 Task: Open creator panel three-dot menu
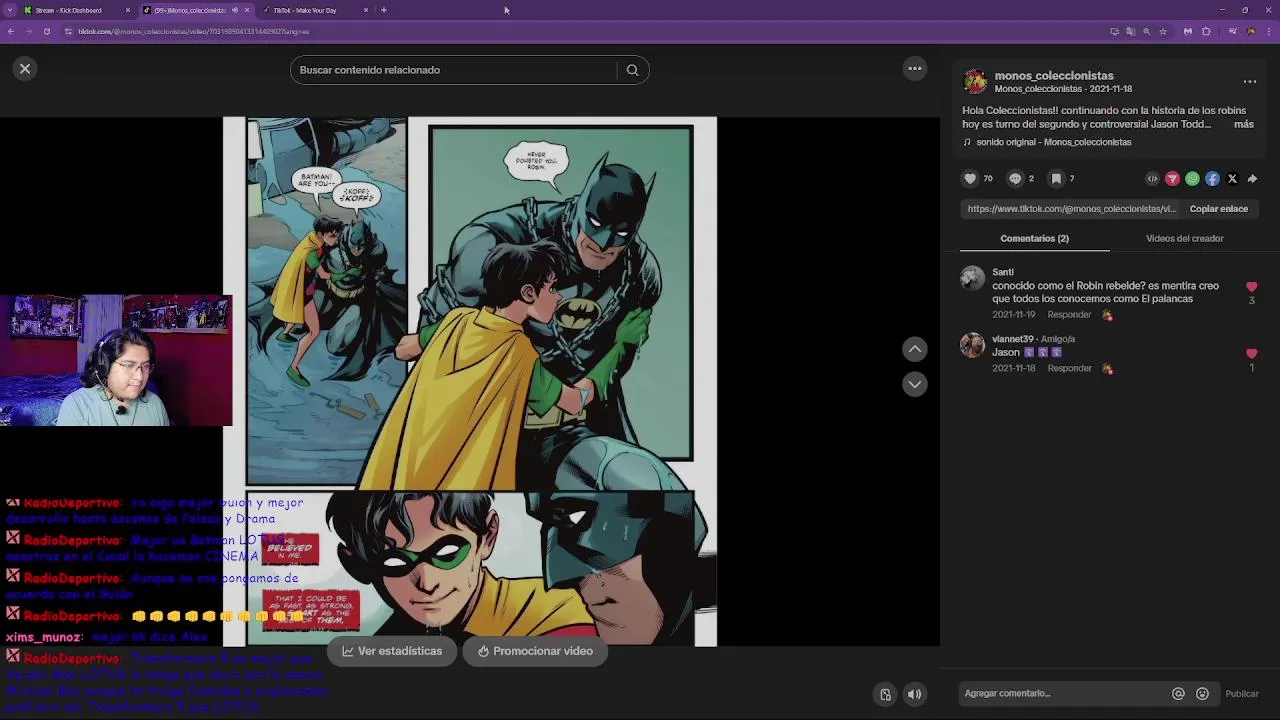coord(1249,81)
